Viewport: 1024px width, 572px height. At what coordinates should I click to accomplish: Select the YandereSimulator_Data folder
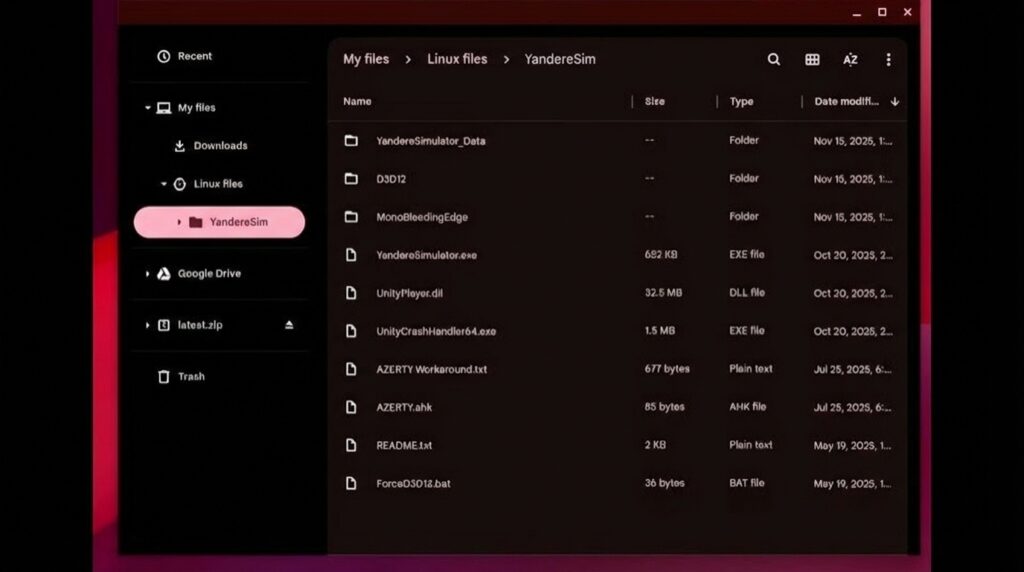[430, 141]
